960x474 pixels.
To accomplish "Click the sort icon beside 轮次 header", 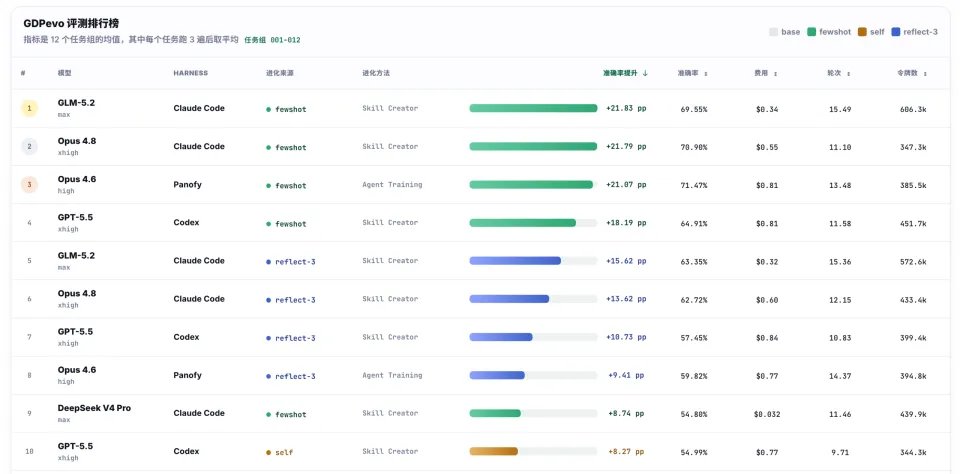I will 849,73.
